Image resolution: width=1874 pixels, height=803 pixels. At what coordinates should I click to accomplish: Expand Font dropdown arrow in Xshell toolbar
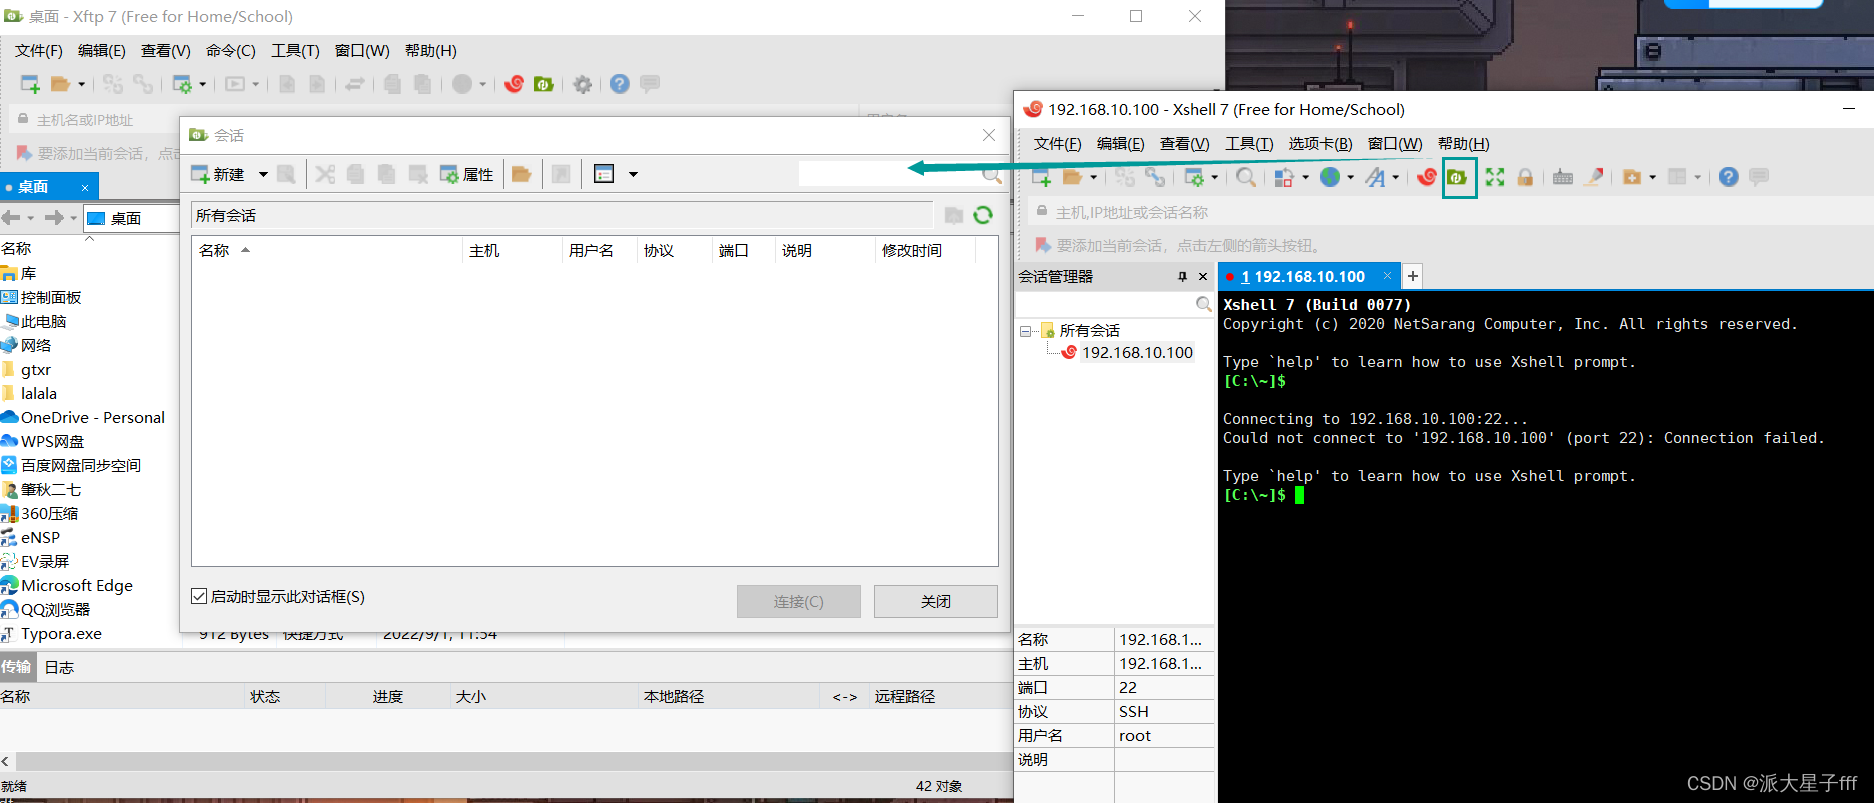tap(1395, 177)
